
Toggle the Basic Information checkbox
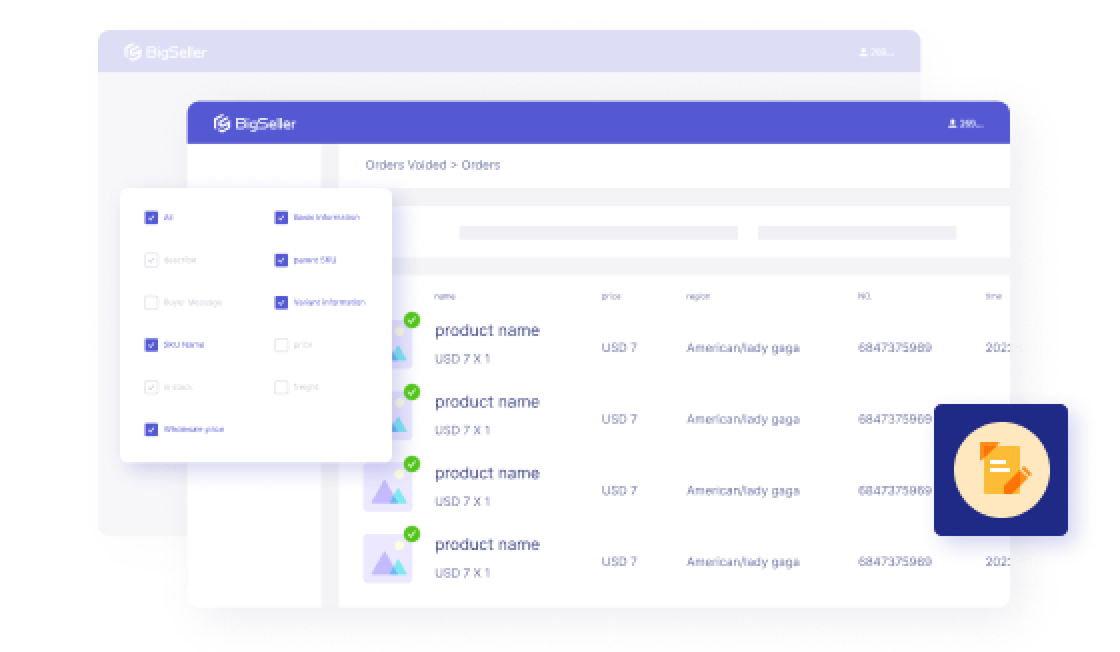(281, 217)
